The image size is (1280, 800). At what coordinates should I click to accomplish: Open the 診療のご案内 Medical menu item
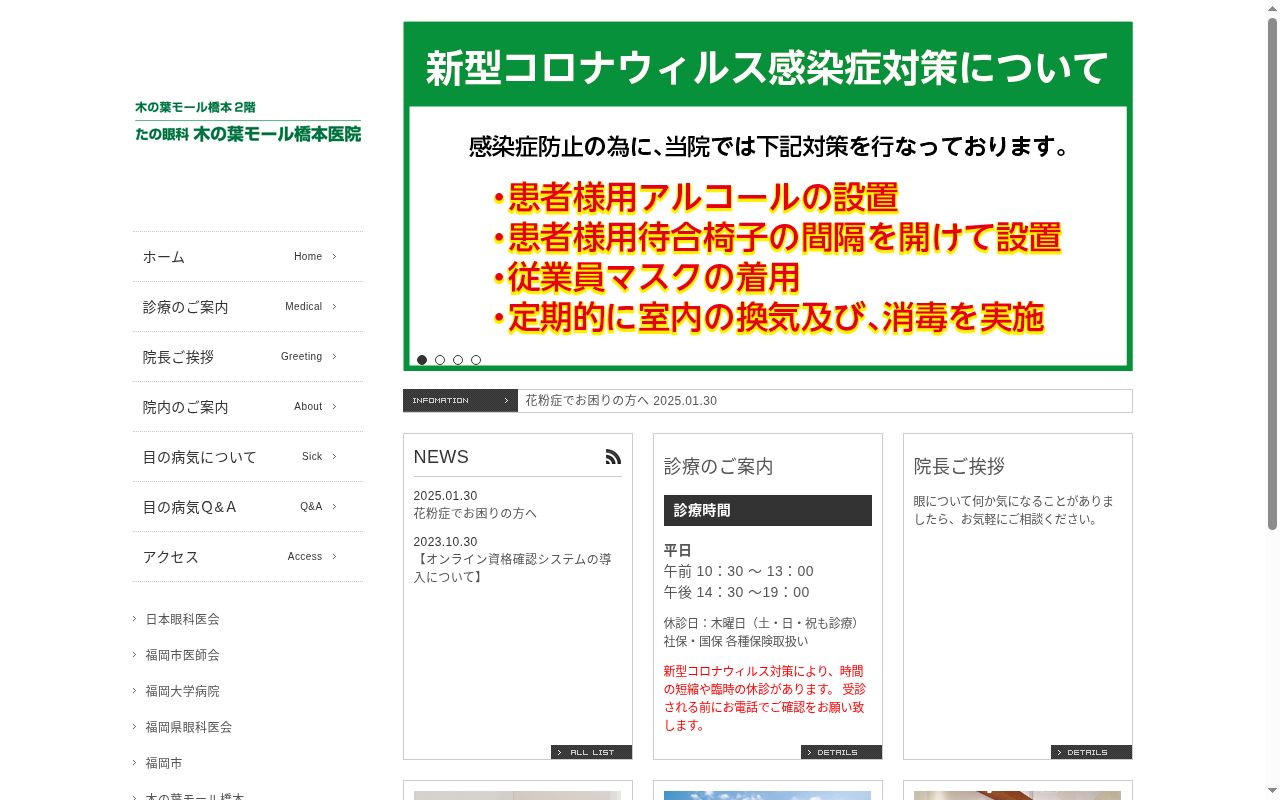point(248,307)
